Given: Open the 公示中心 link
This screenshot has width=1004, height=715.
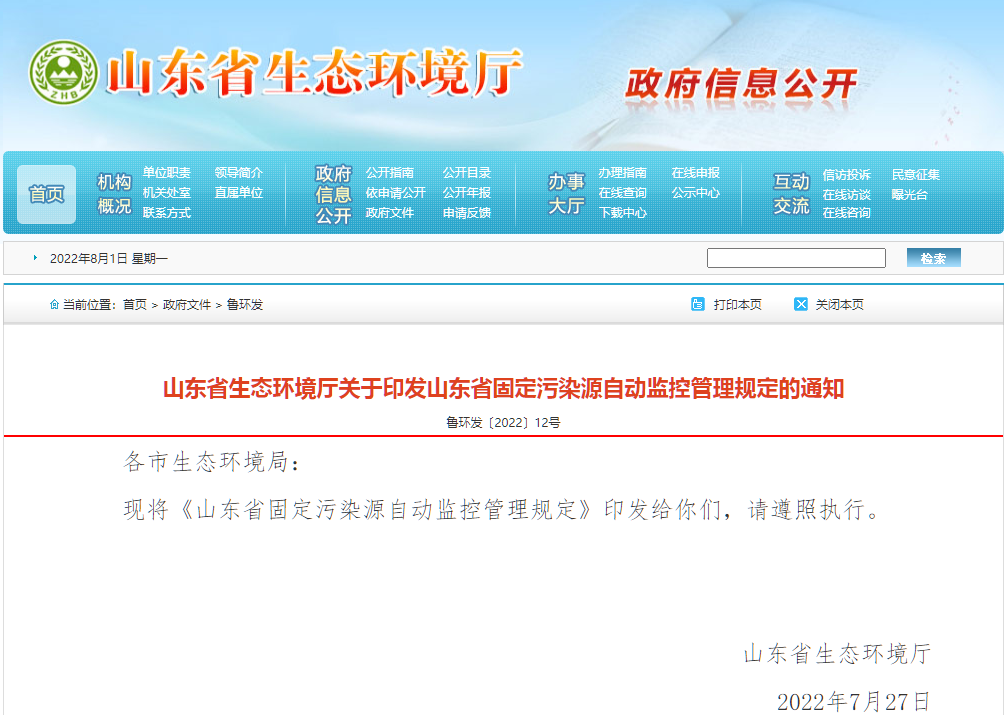Looking at the screenshot, I should tap(697, 193).
